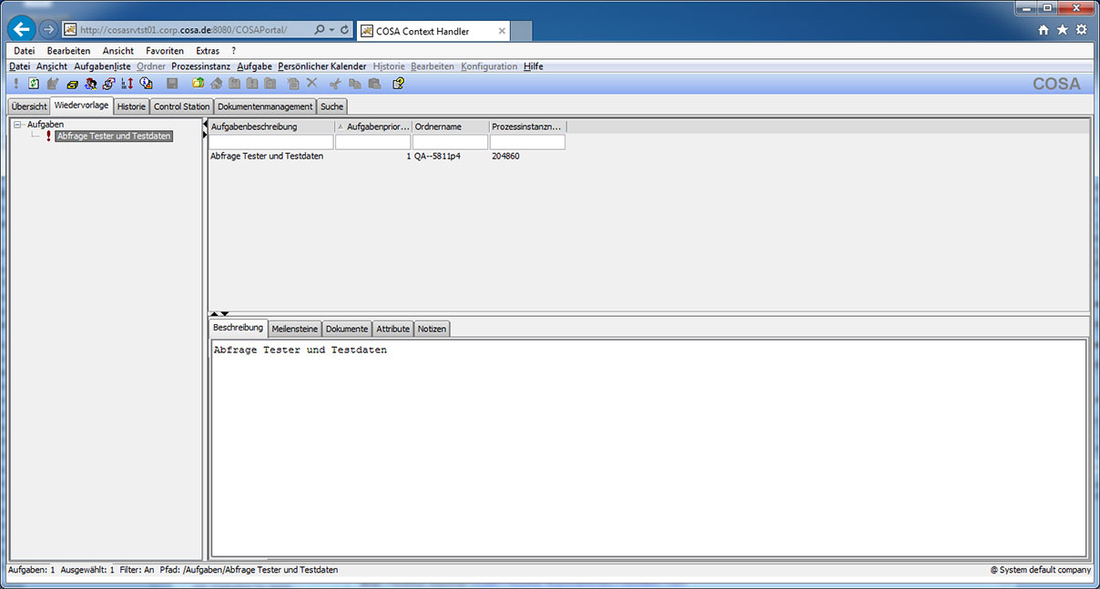The image size is (1100, 589).
Task: Click the yellow folder with green arrow icon
Action: pyautogui.click(x=198, y=84)
